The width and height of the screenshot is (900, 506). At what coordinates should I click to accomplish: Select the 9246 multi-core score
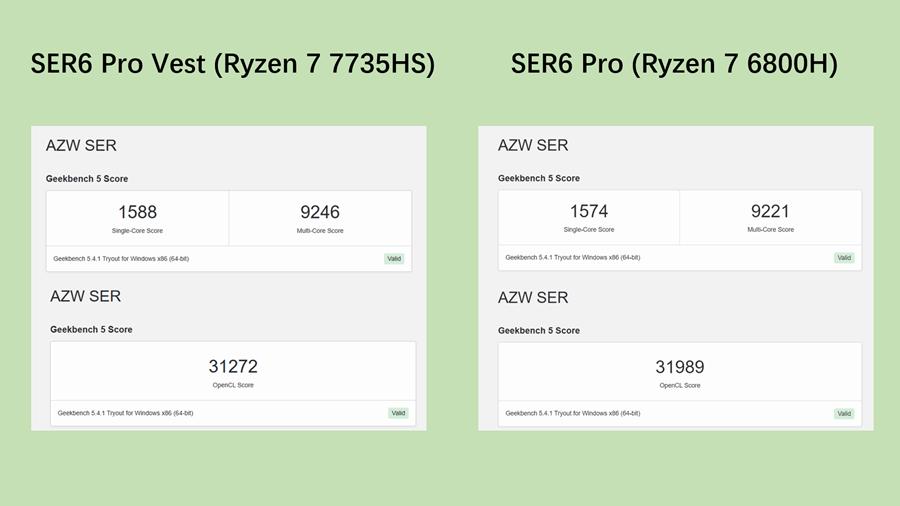coord(320,212)
